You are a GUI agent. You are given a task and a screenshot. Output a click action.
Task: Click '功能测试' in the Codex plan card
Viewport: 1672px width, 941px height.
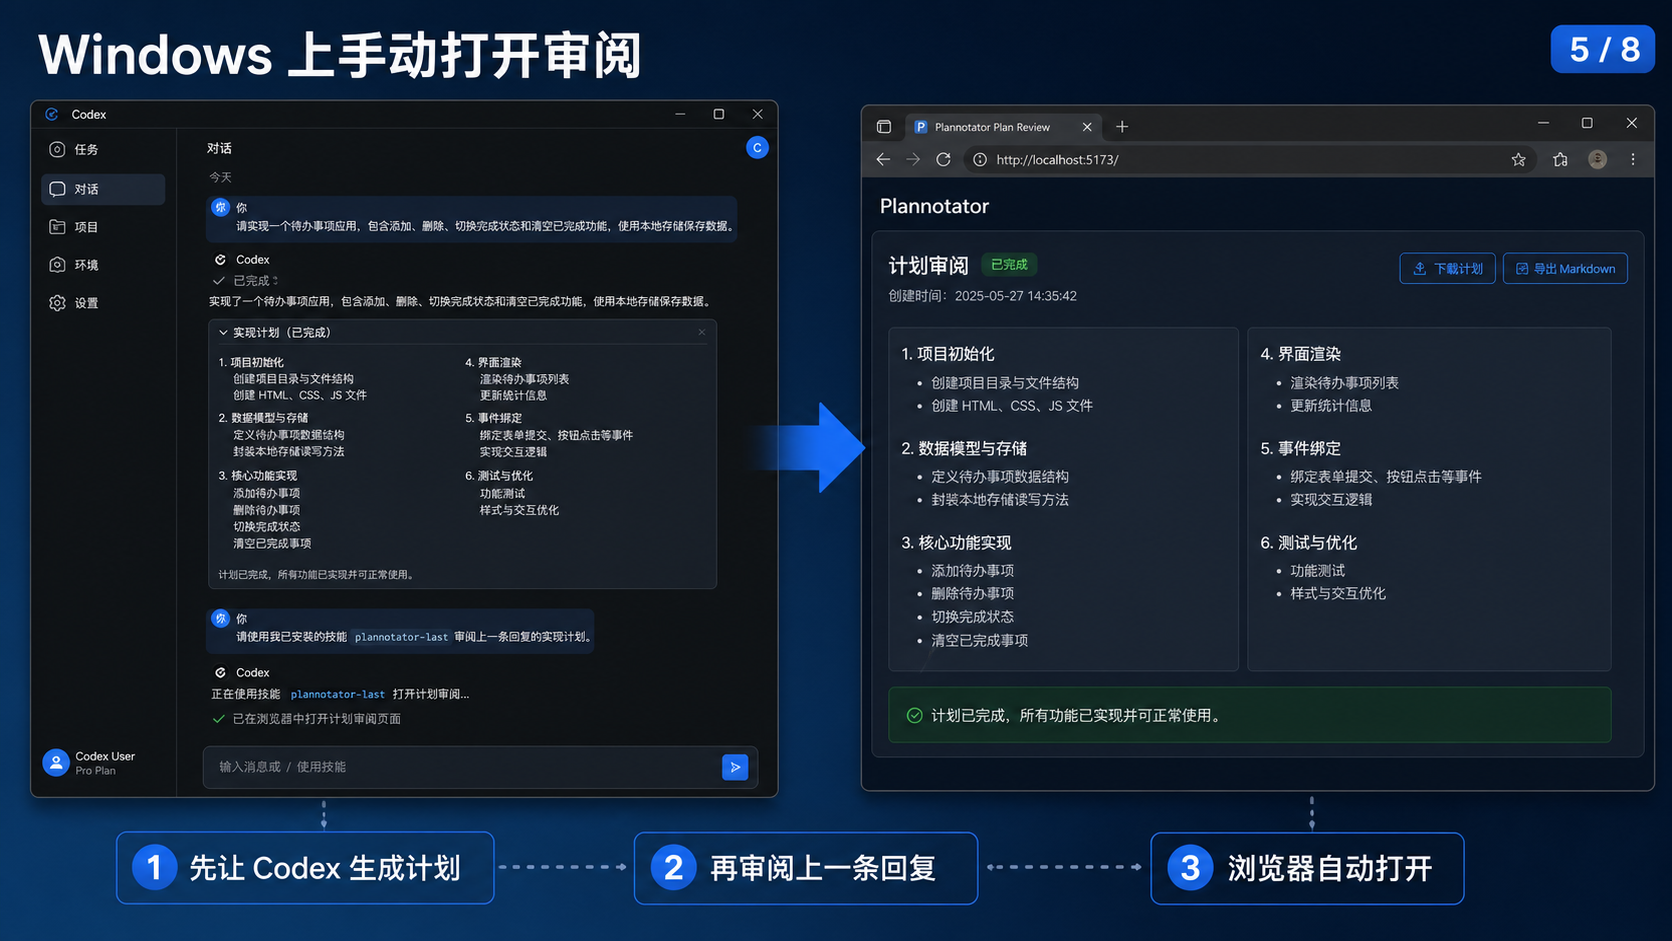[x=502, y=494]
